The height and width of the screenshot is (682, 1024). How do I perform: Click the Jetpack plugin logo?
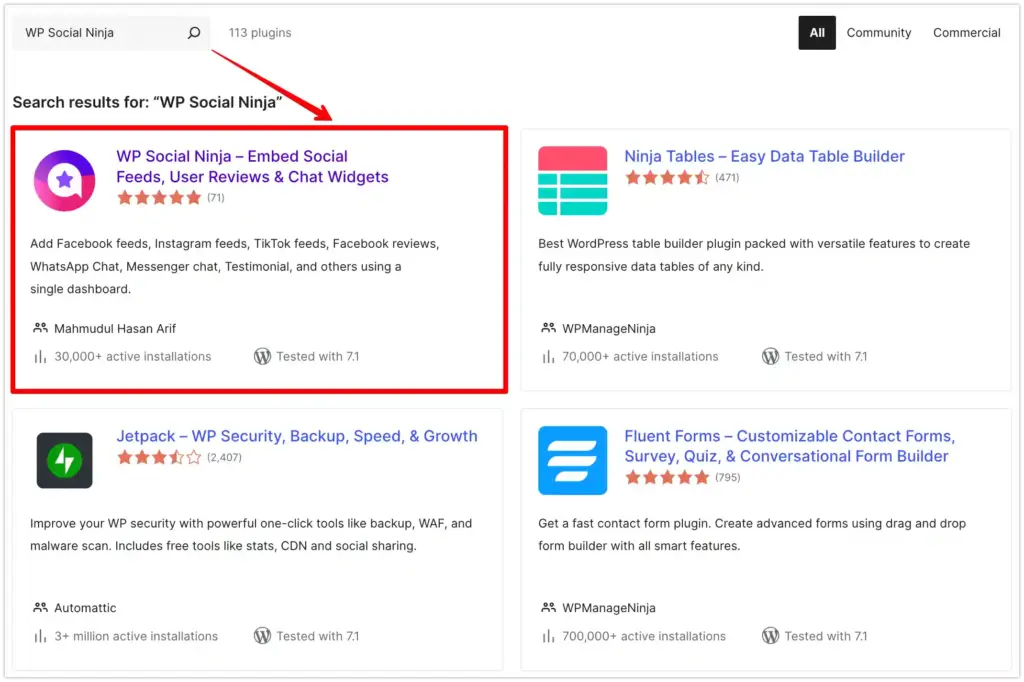[65, 460]
